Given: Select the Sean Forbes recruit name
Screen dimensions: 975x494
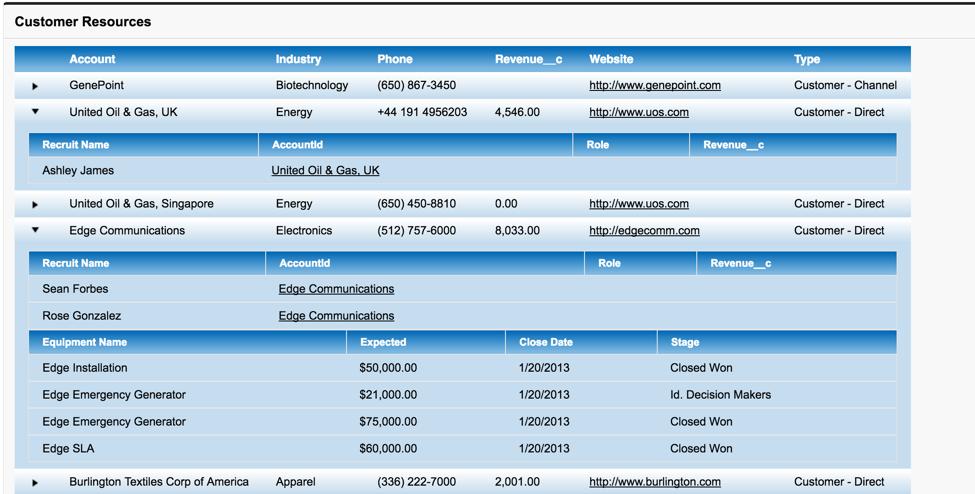Looking at the screenshot, I should 75,289.
